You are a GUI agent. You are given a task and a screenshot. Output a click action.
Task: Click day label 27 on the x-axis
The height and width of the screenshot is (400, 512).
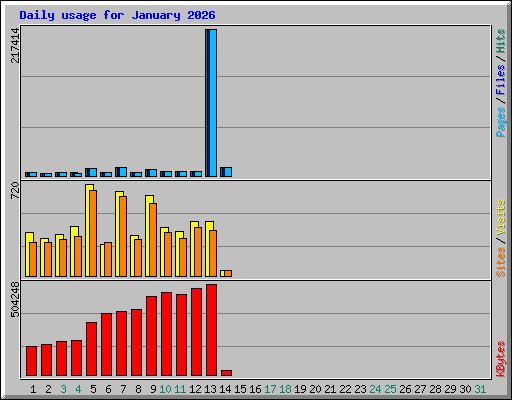click(420, 389)
